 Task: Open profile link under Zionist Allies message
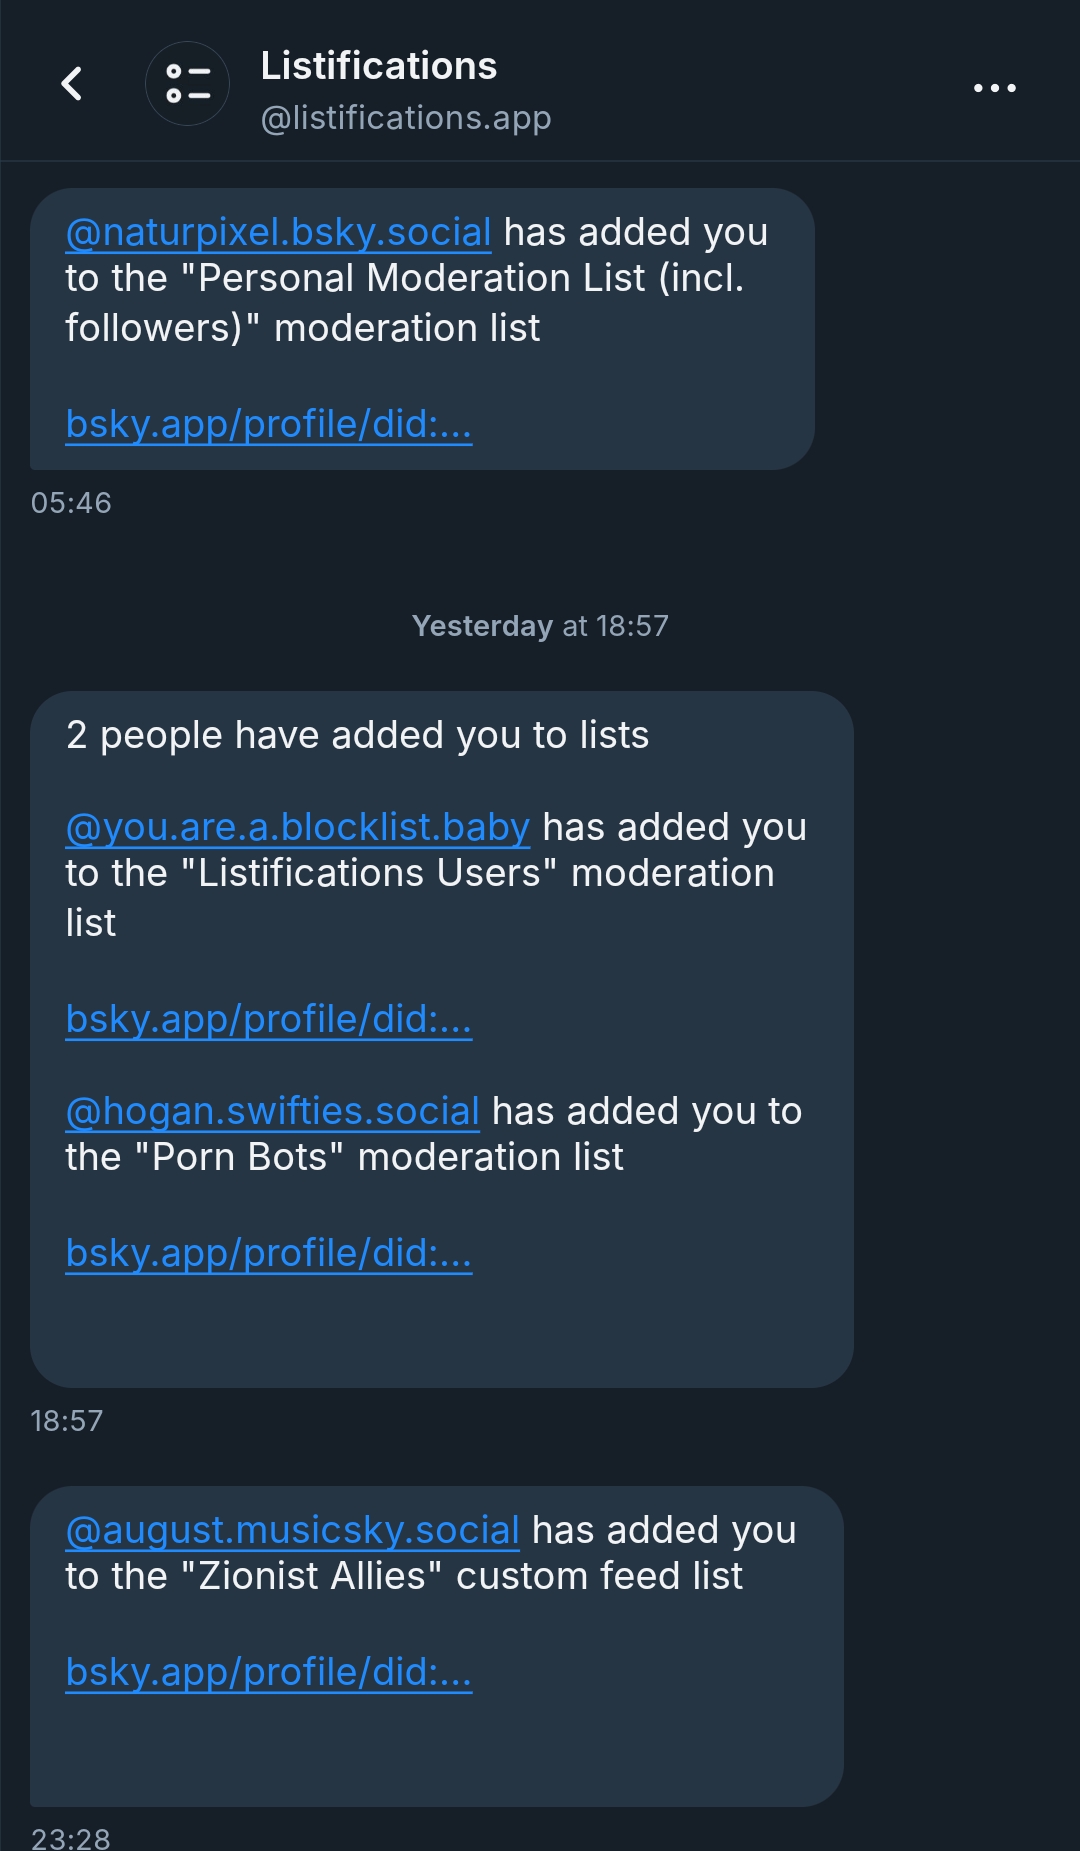[x=268, y=1672]
